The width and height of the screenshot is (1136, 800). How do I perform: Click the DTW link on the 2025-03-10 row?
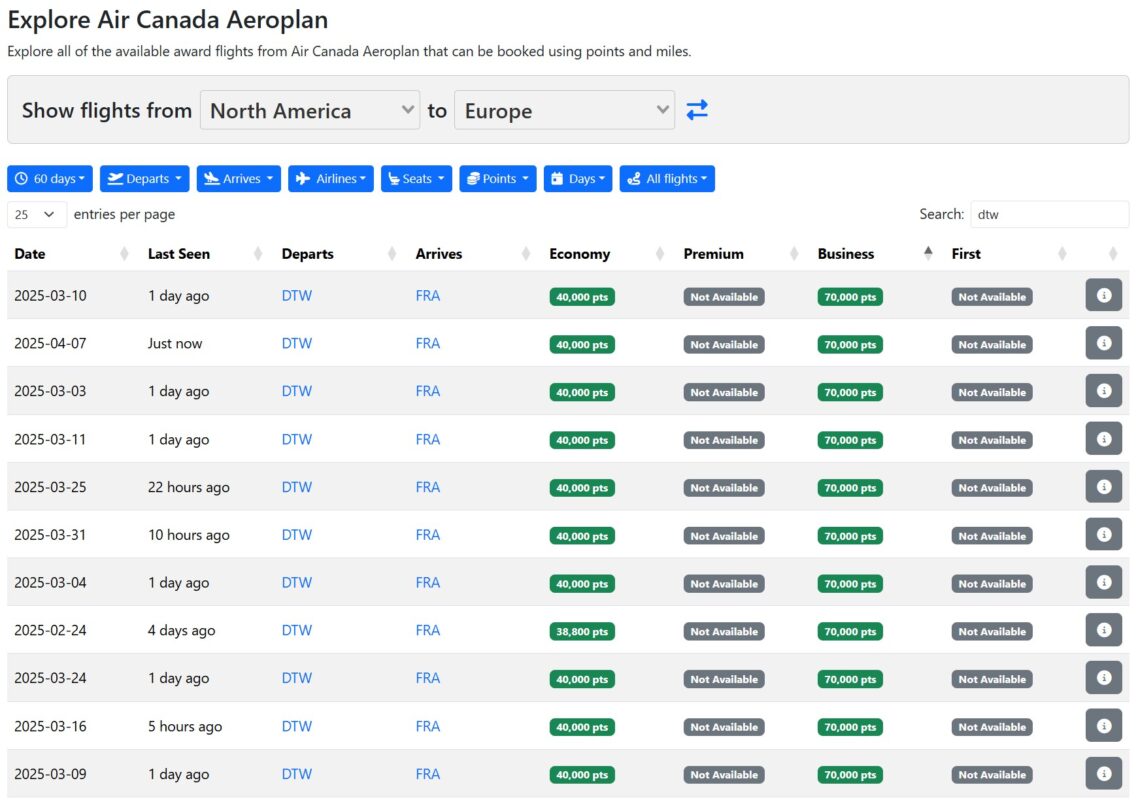point(296,295)
